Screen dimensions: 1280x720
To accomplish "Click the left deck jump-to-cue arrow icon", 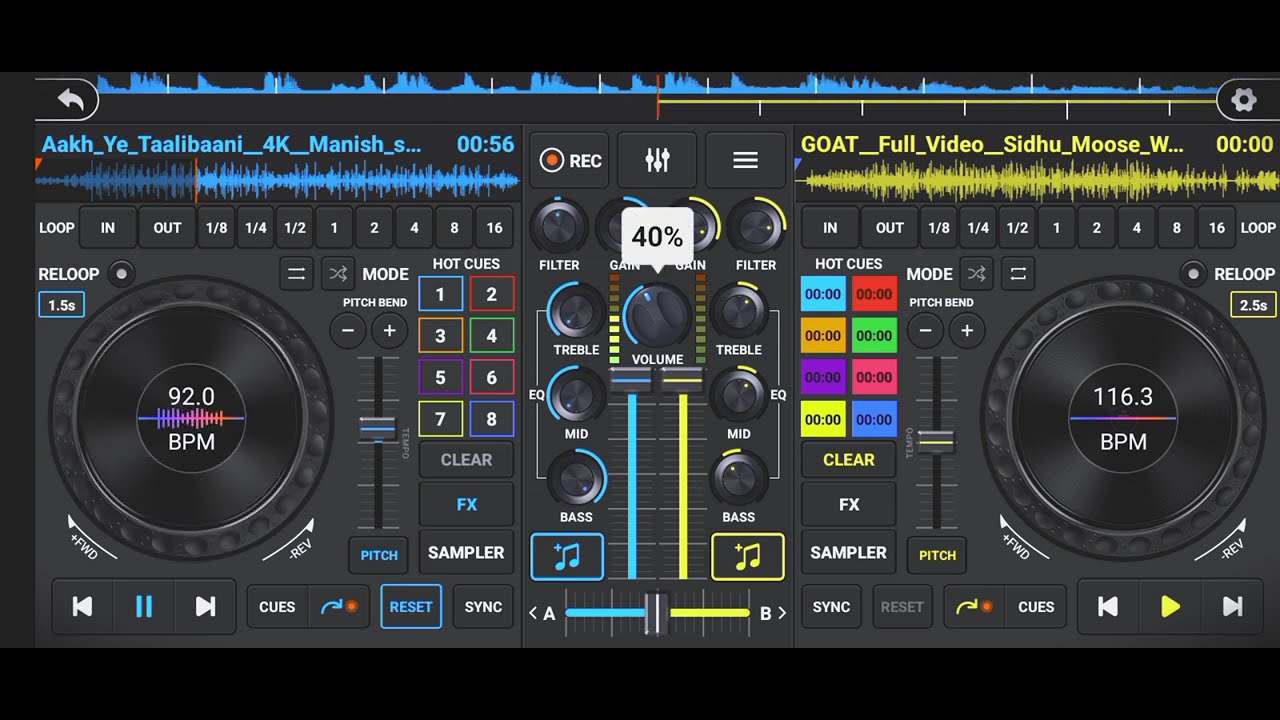I will point(339,606).
